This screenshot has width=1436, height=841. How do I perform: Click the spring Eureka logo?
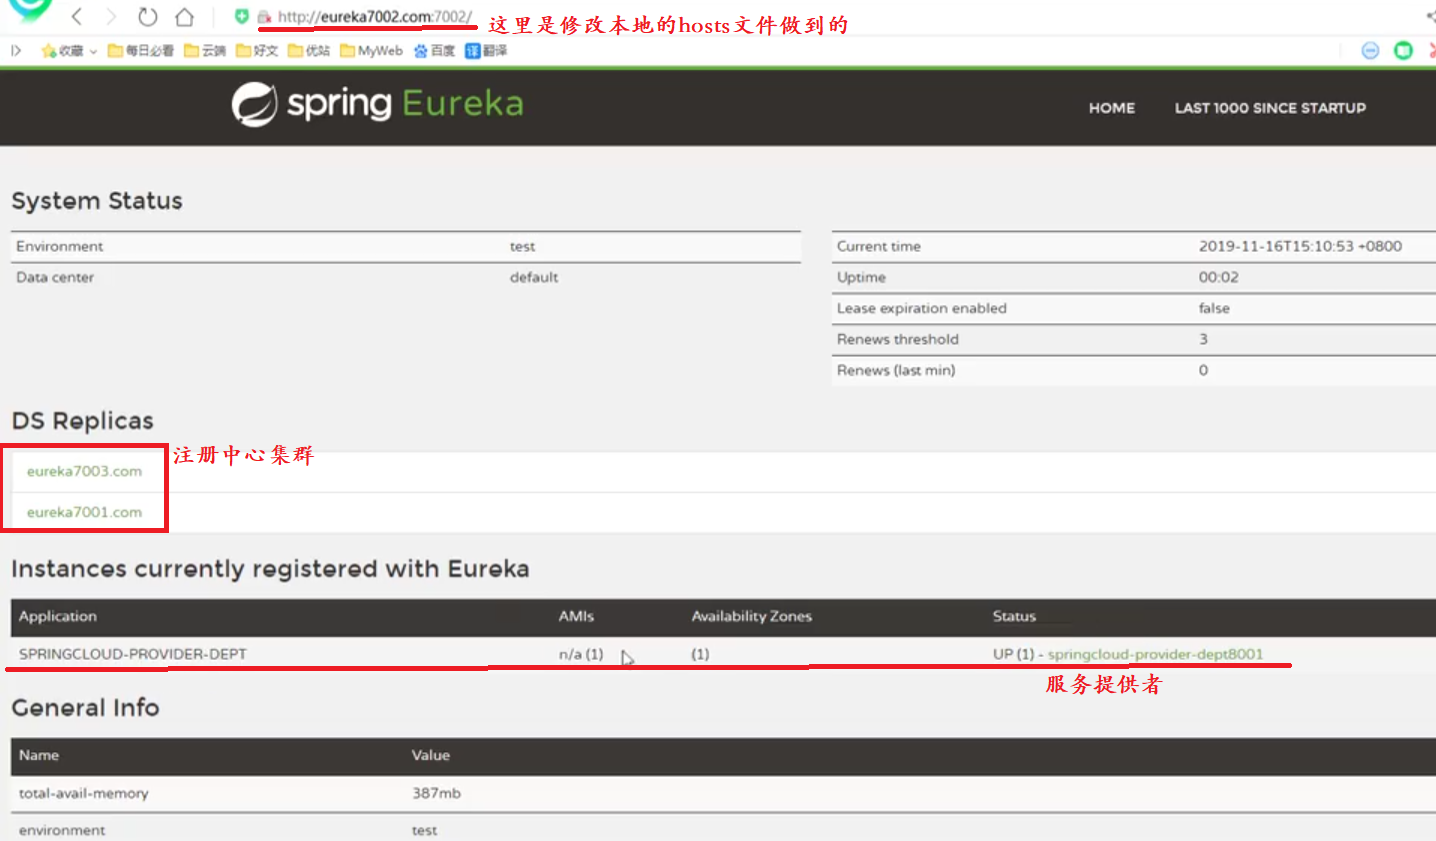tap(378, 104)
